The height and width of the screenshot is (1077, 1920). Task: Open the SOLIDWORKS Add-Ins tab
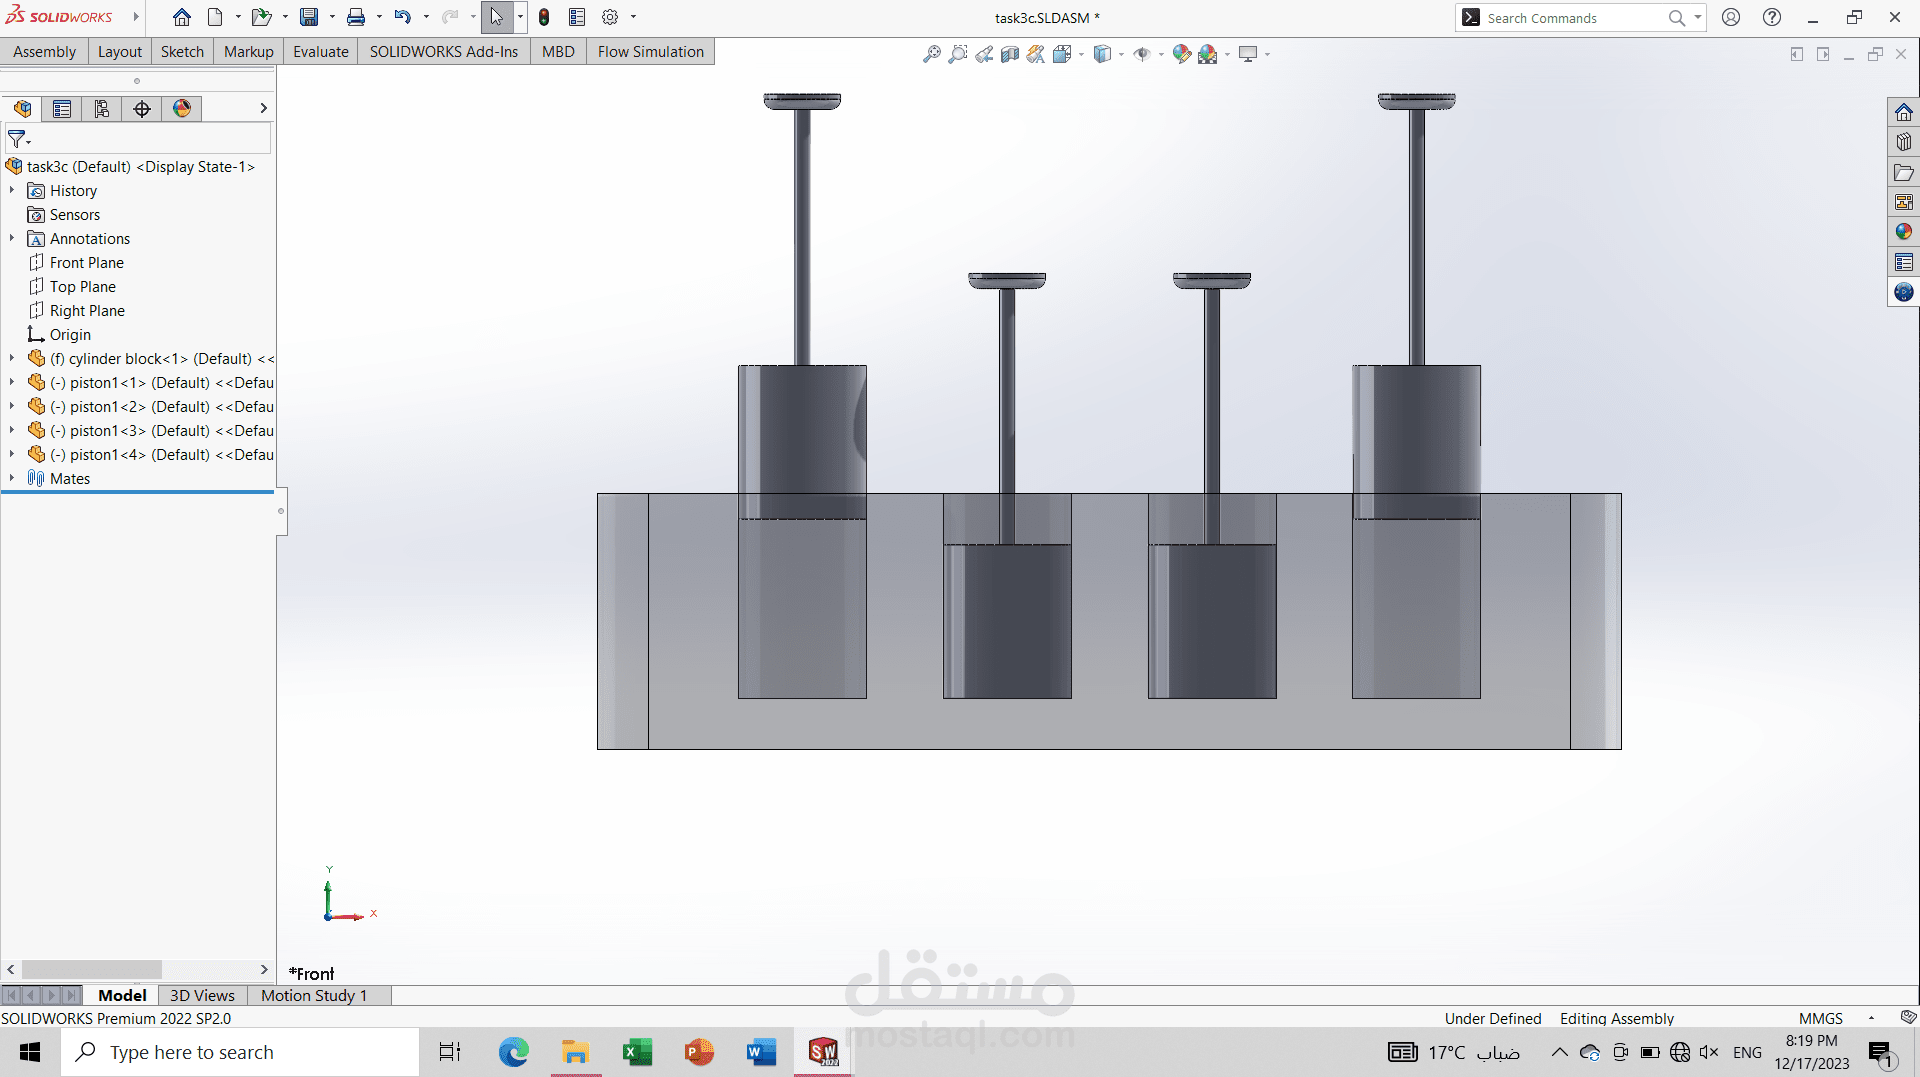click(444, 52)
